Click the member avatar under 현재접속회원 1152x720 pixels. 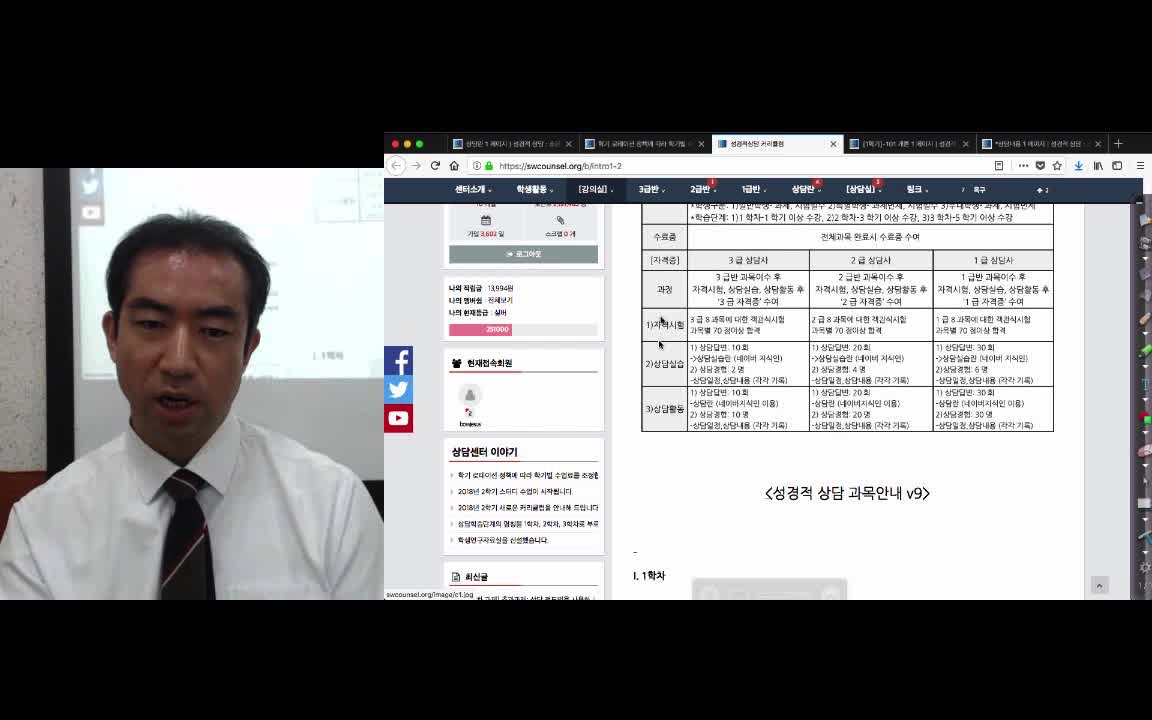[x=470, y=396]
